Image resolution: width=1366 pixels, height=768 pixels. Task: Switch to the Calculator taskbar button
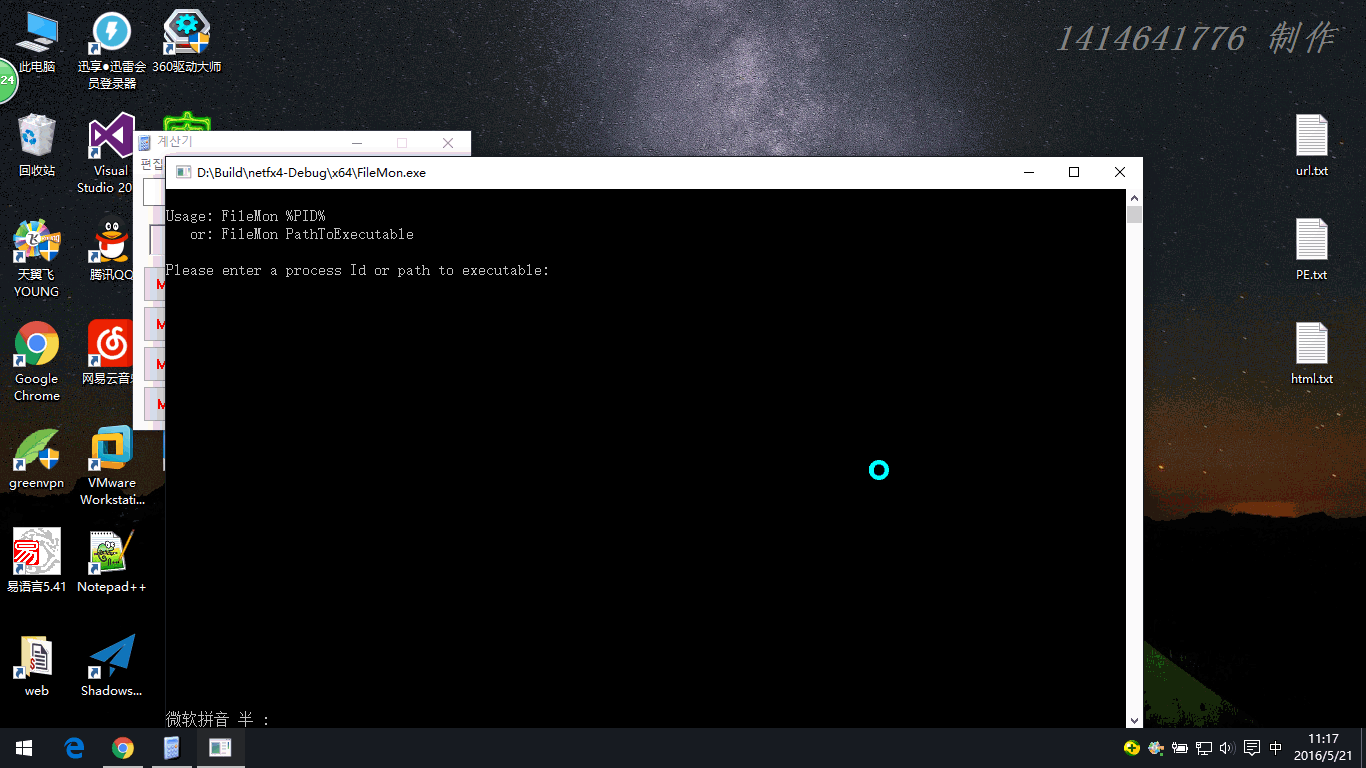click(x=172, y=748)
